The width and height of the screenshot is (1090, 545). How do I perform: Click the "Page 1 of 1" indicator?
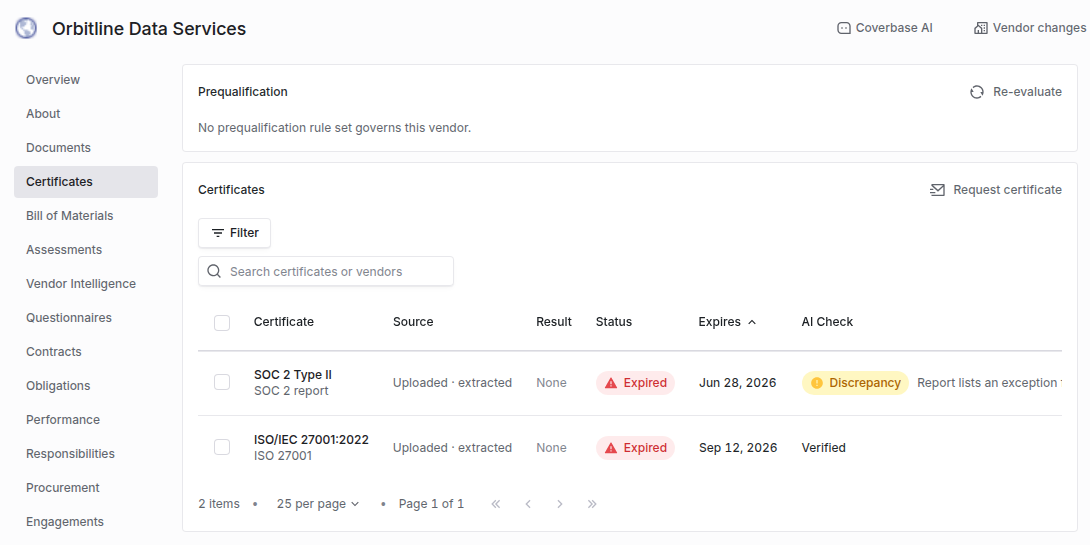(431, 504)
